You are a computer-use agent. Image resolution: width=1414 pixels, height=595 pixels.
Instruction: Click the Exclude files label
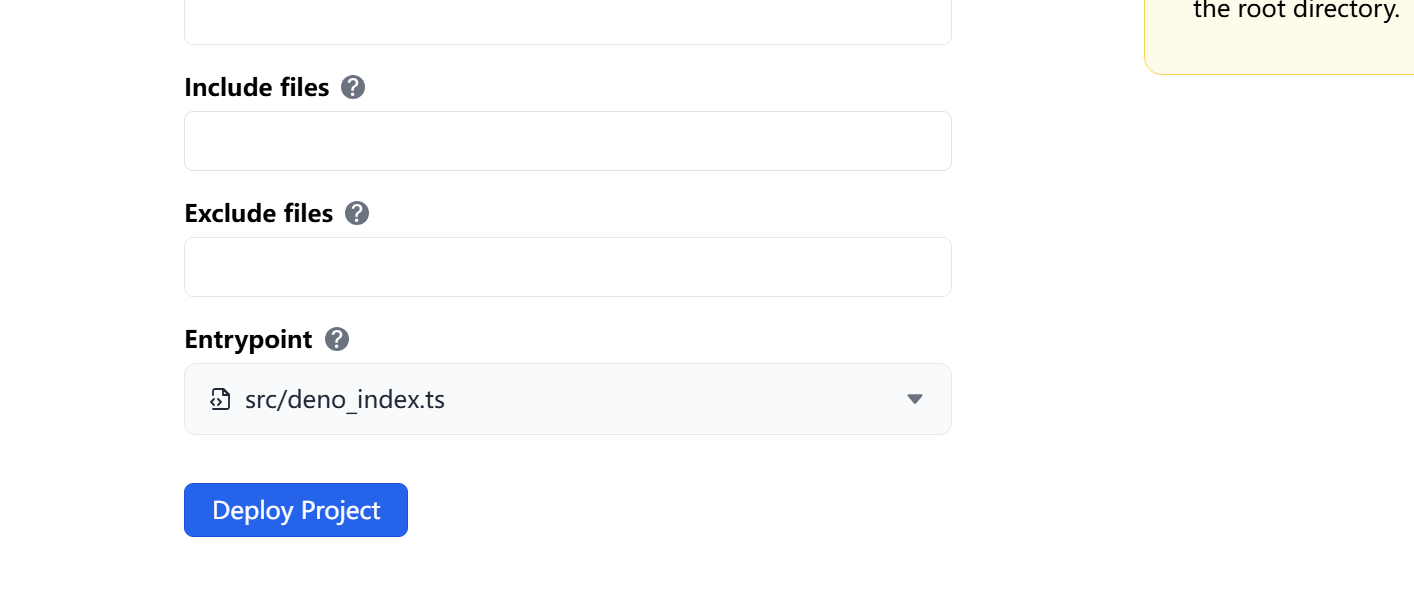[x=259, y=214]
